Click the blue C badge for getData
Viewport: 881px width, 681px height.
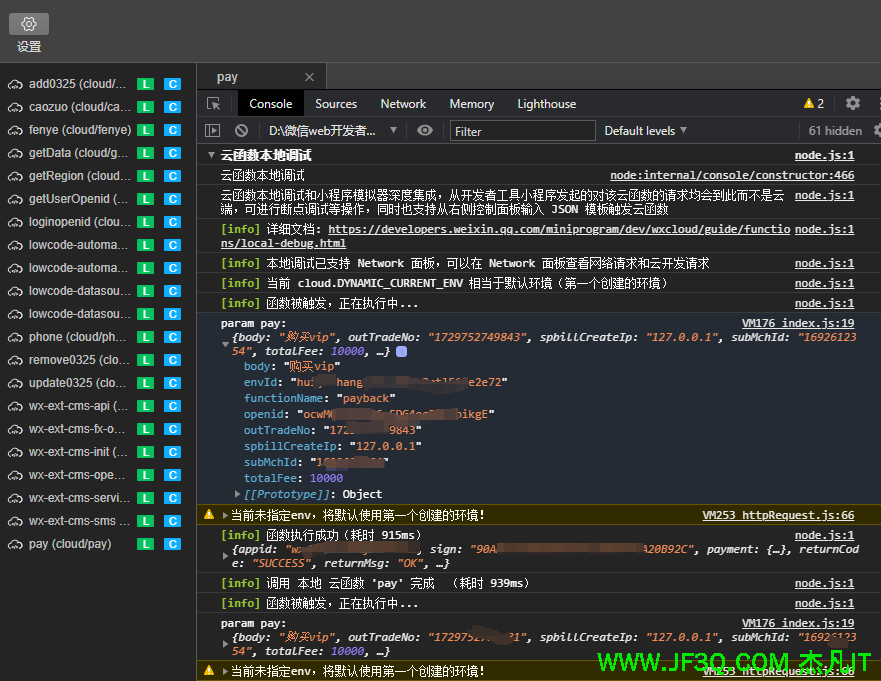pos(172,153)
